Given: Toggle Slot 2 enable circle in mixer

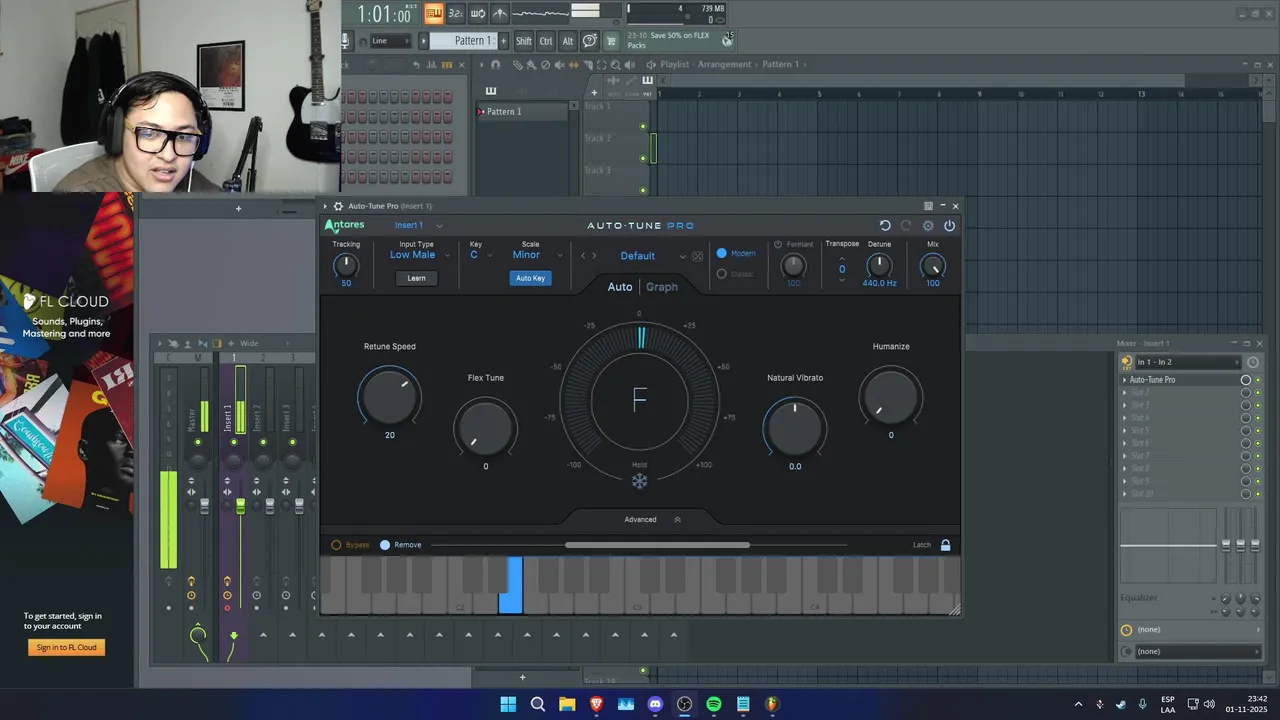Looking at the screenshot, I should (1246, 393).
